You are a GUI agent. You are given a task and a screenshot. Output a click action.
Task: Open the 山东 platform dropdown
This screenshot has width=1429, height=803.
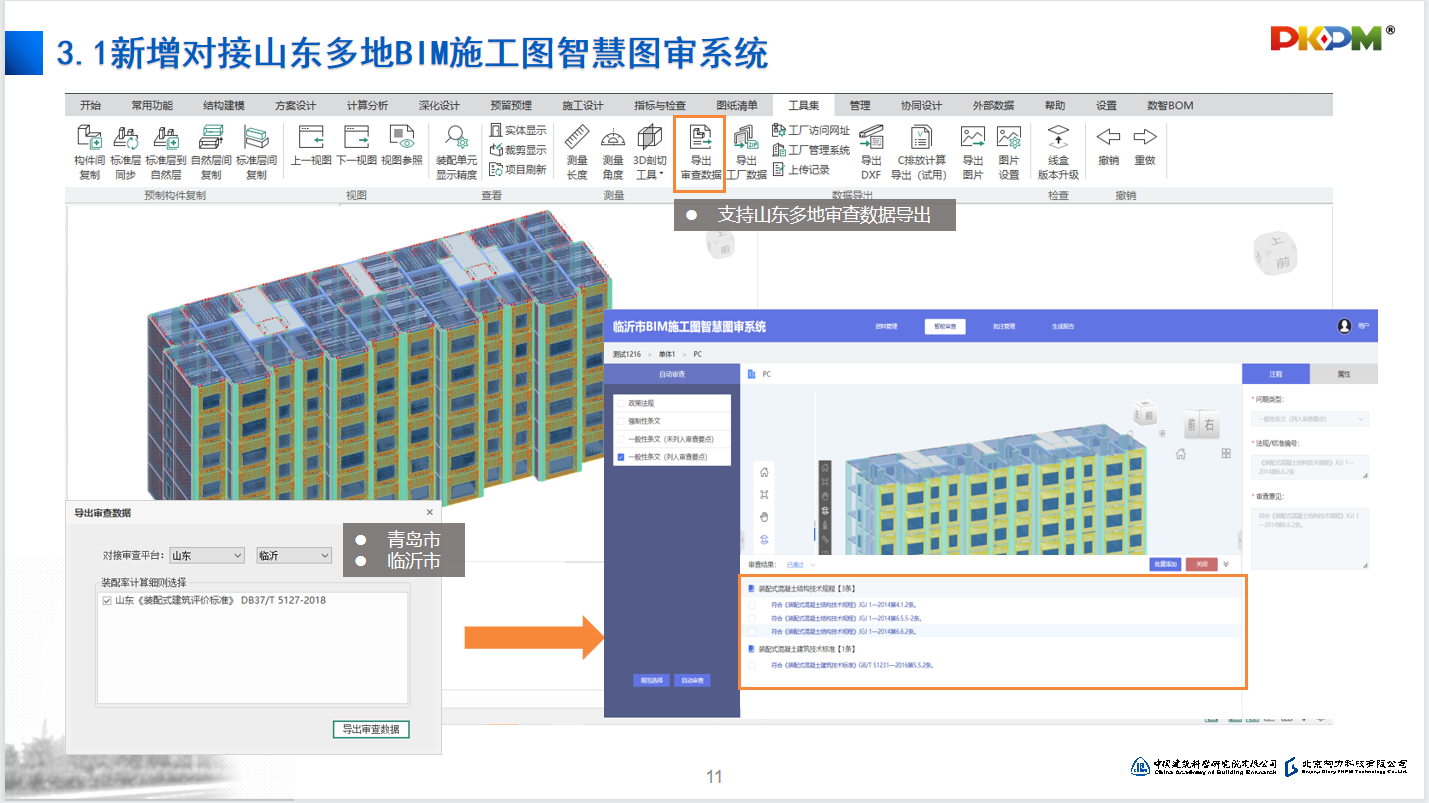pyautogui.click(x=206, y=555)
